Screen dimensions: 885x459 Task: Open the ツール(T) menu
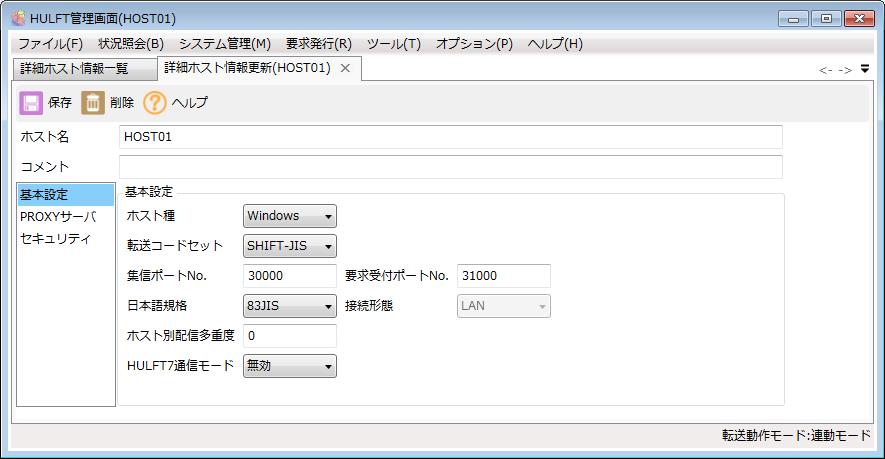[394, 44]
